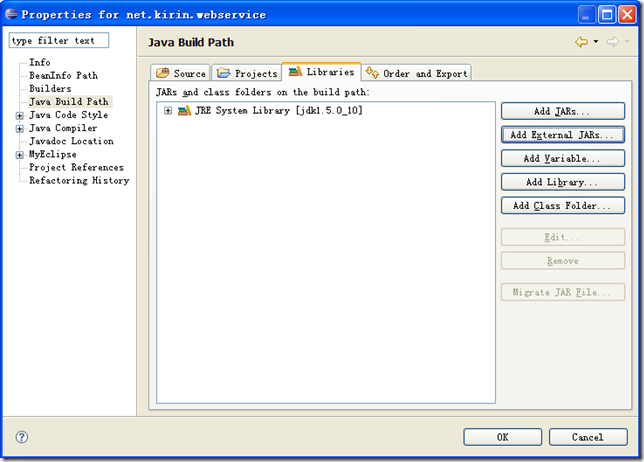Image resolution: width=644 pixels, height=462 pixels.
Task: Click the back navigation arrow icon
Action: pos(582,42)
